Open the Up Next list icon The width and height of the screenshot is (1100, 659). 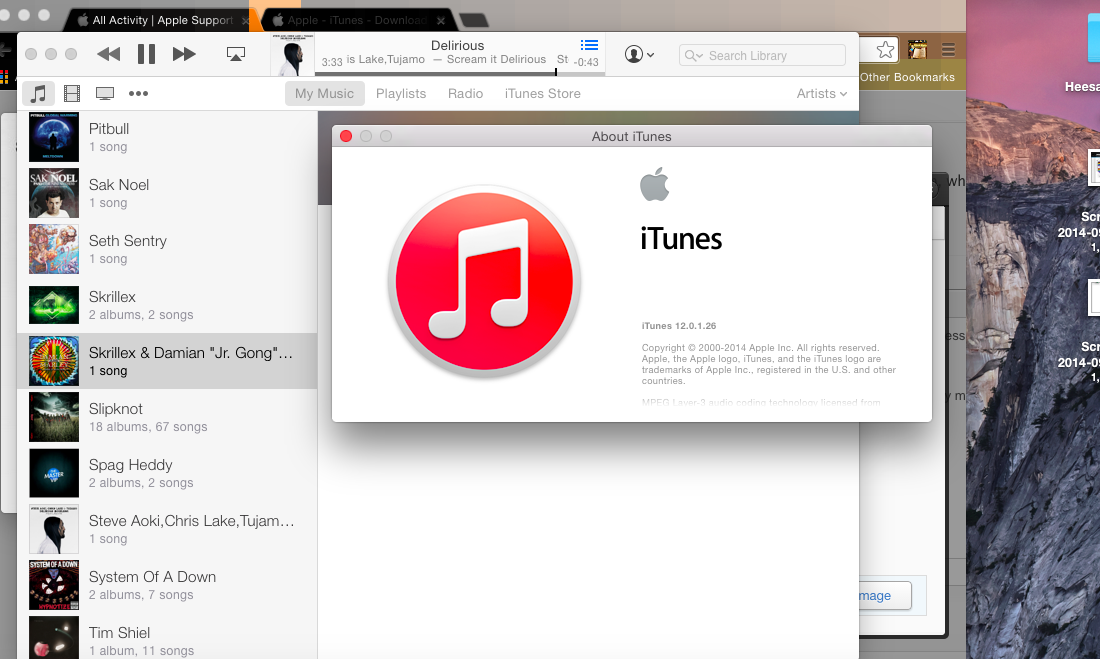[589, 45]
